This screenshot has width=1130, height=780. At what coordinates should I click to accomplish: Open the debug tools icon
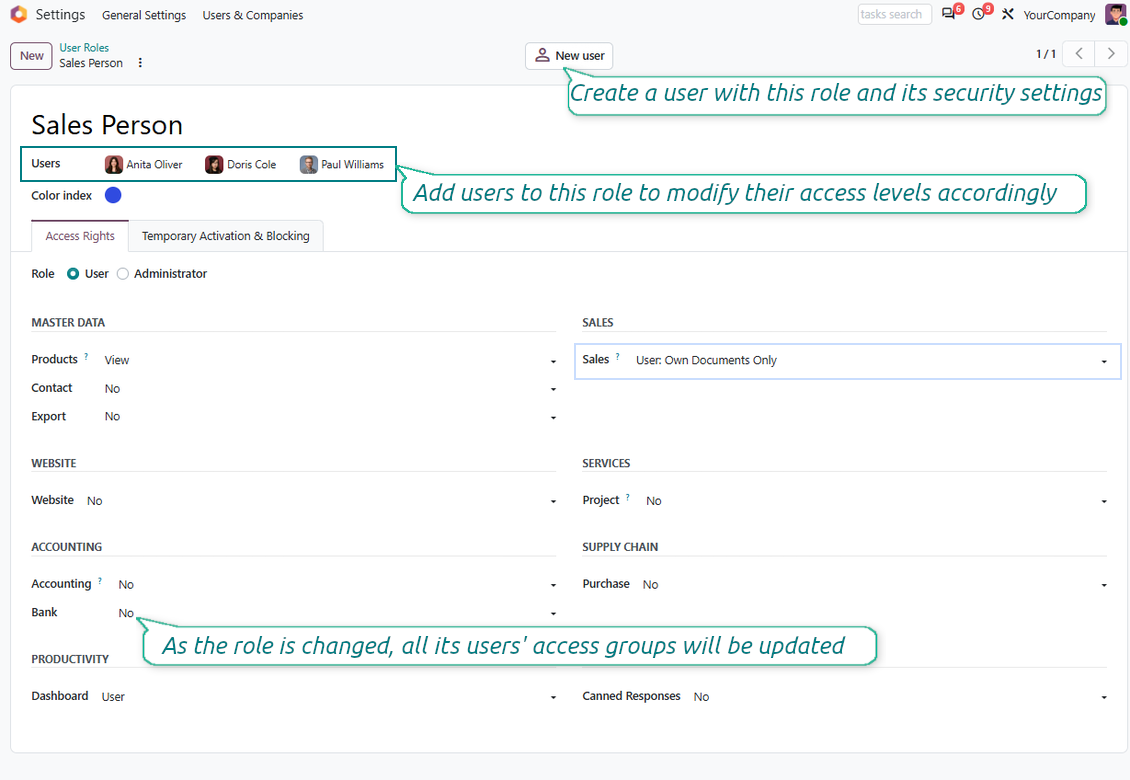[1007, 14]
